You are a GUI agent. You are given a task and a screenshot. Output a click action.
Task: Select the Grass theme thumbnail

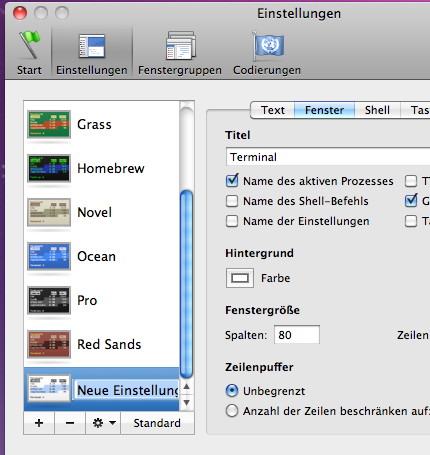coord(49,124)
